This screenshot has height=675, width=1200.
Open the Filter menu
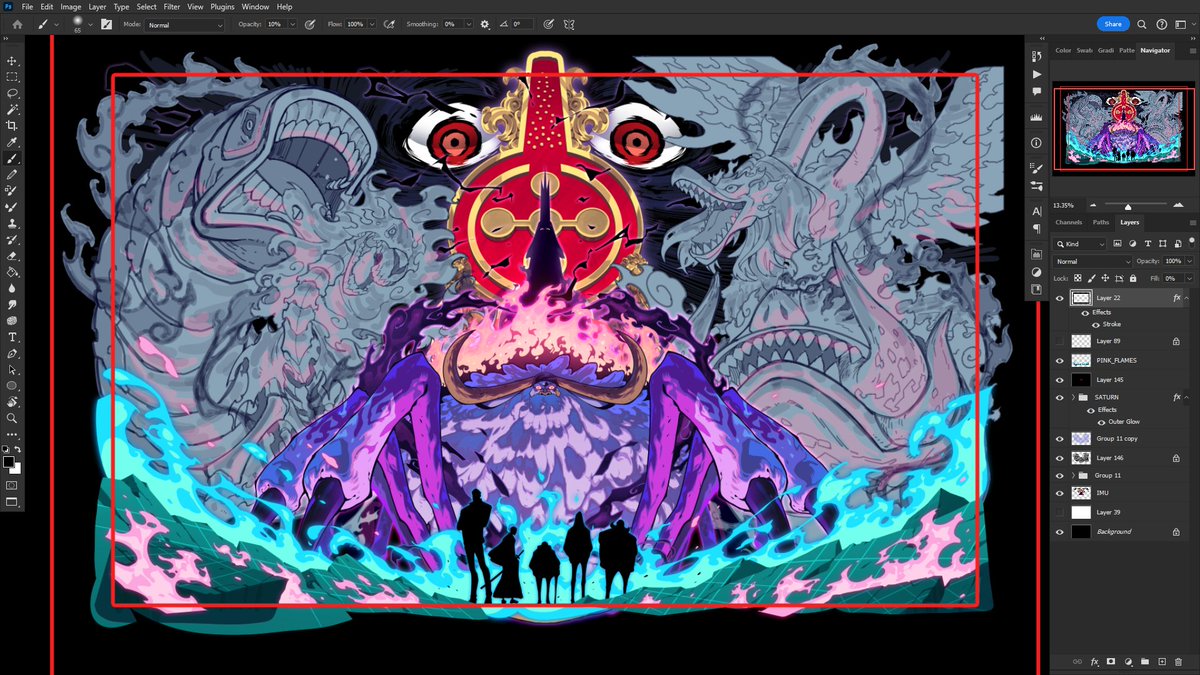172,7
